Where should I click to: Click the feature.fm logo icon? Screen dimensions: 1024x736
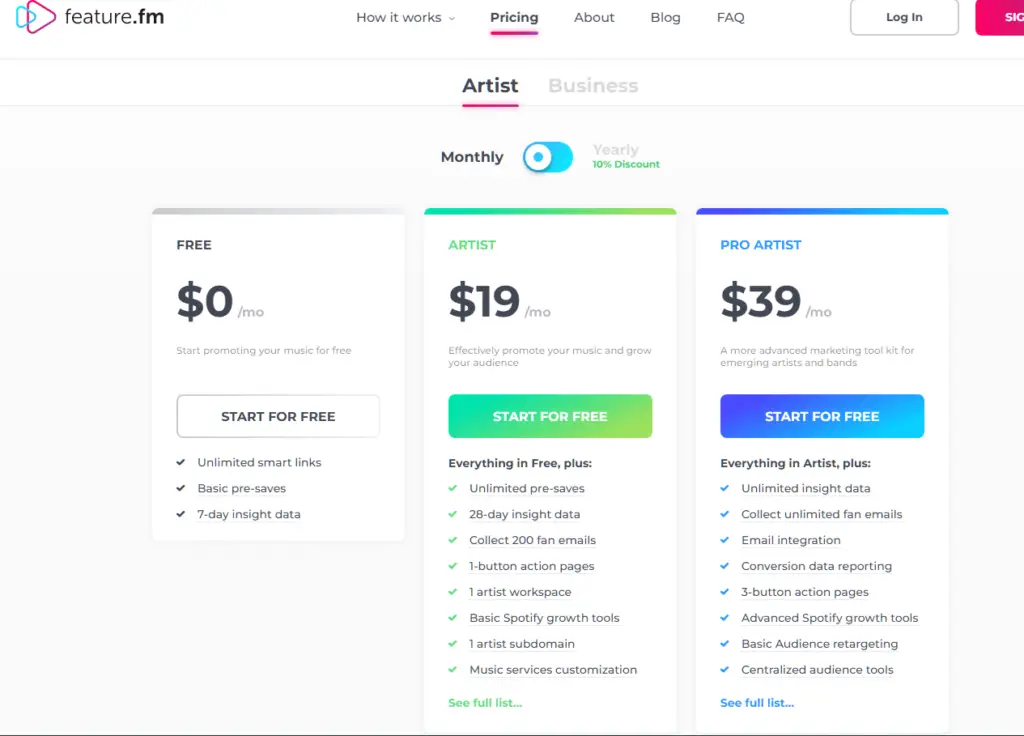pyautogui.click(x=35, y=16)
